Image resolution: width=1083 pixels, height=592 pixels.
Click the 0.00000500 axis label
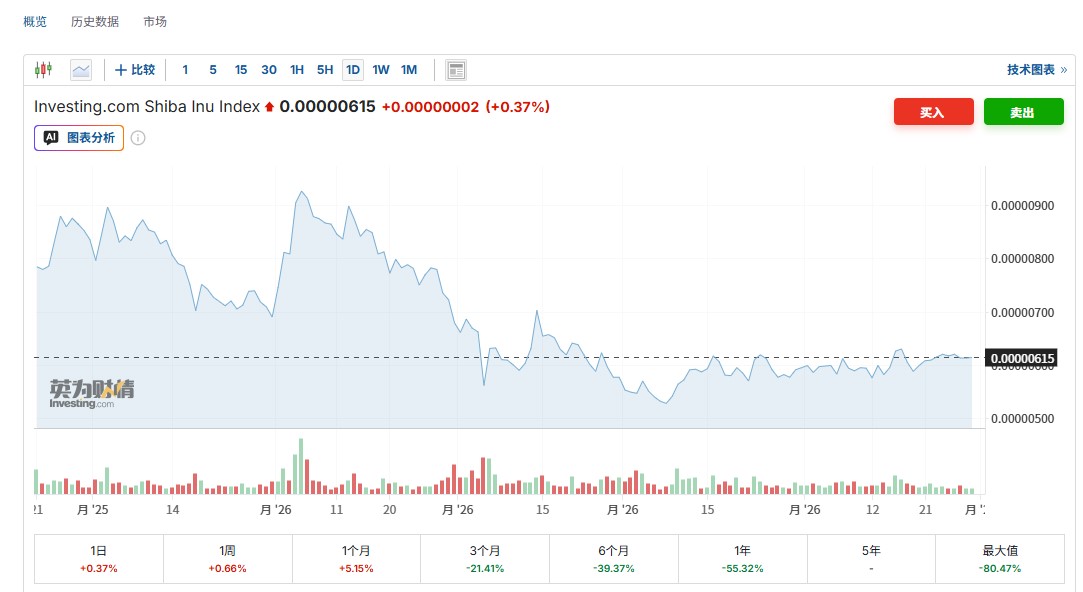tap(1022, 419)
